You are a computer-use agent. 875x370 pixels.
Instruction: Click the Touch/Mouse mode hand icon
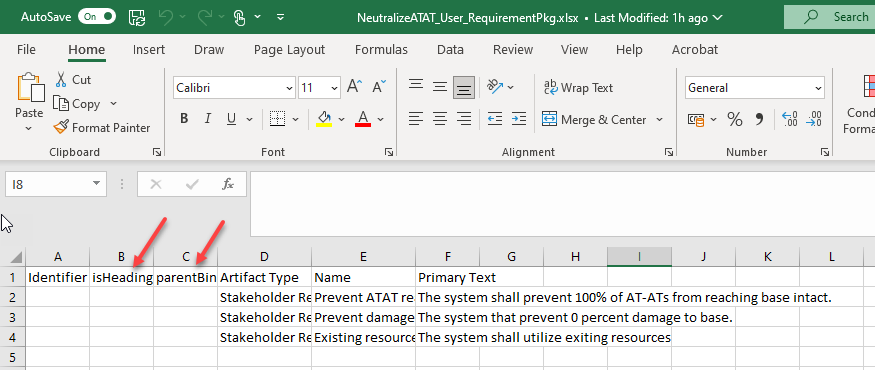pos(240,17)
